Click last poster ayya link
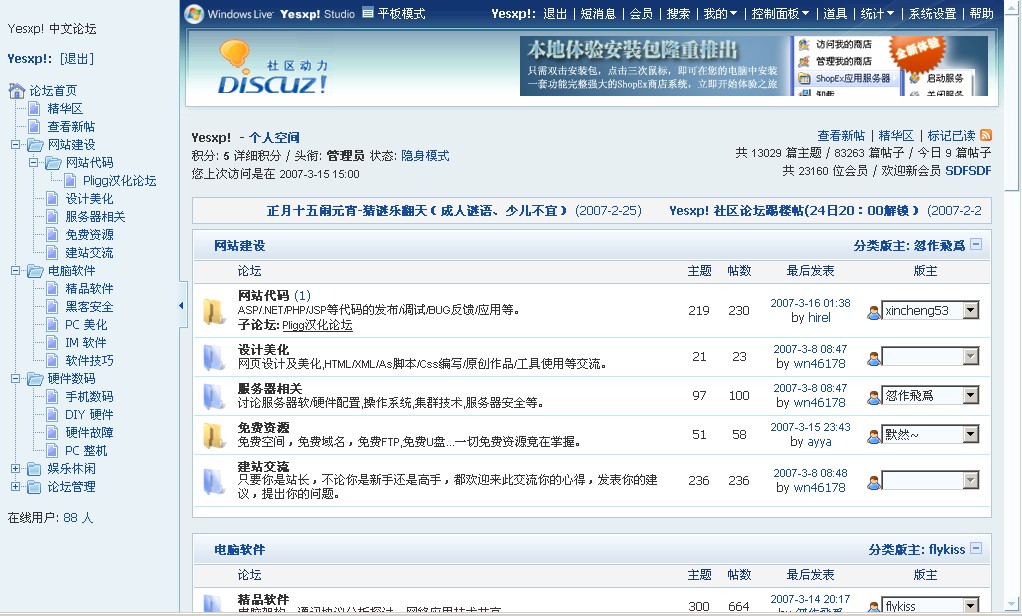Image resolution: width=1022 pixels, height=616 pixels. coord(819,441)
